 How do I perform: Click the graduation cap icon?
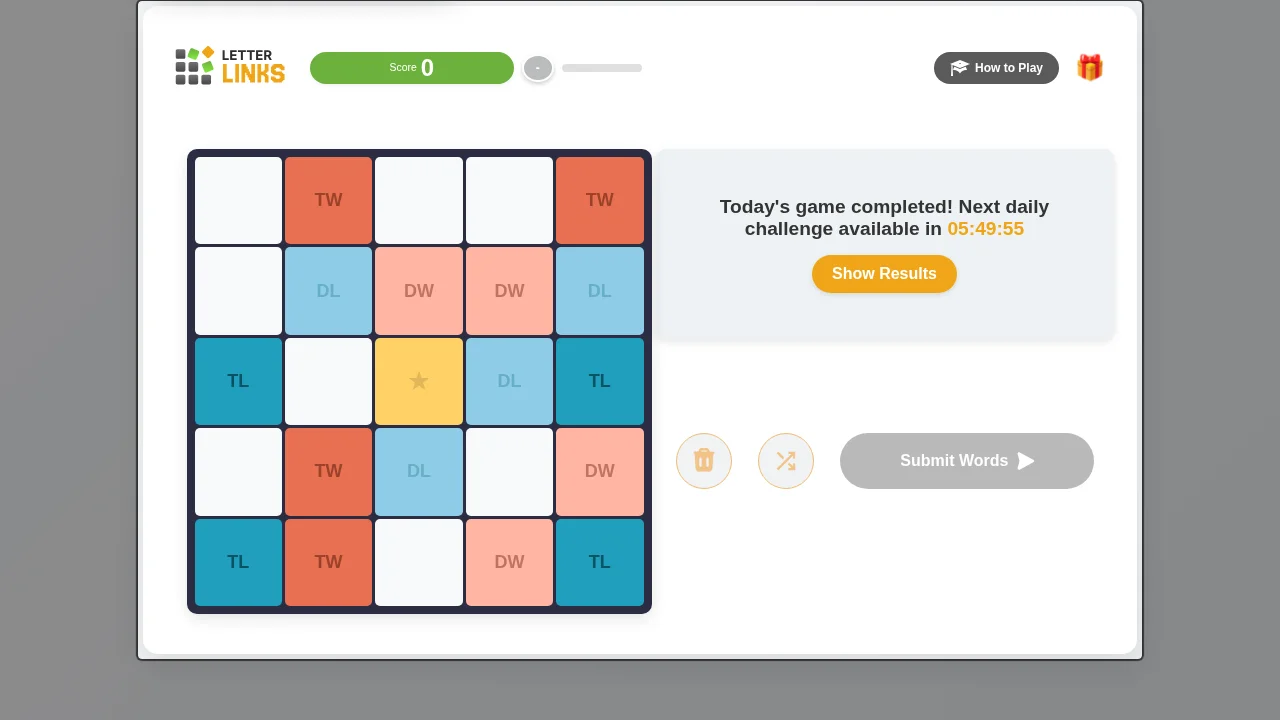tap(959, 68)
